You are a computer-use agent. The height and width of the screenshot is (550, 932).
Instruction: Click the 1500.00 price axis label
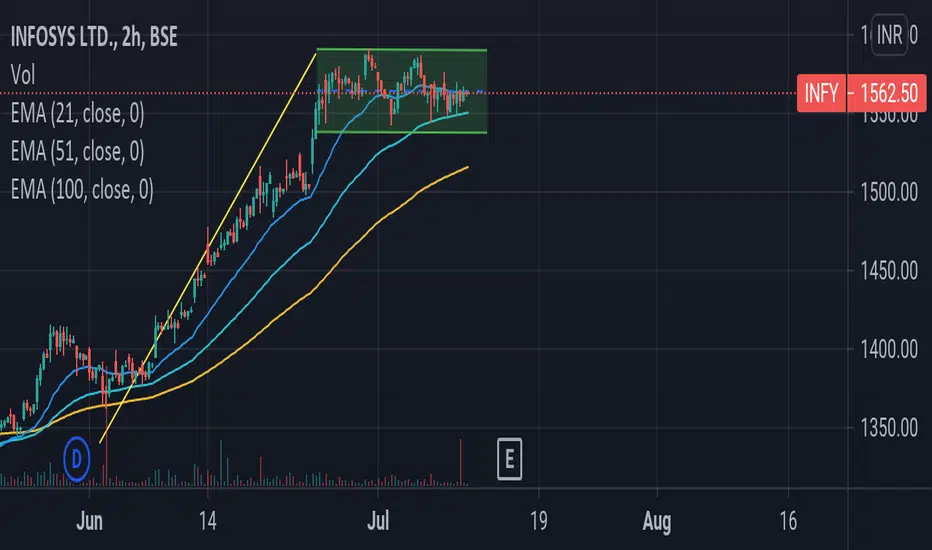coord(889,192)
